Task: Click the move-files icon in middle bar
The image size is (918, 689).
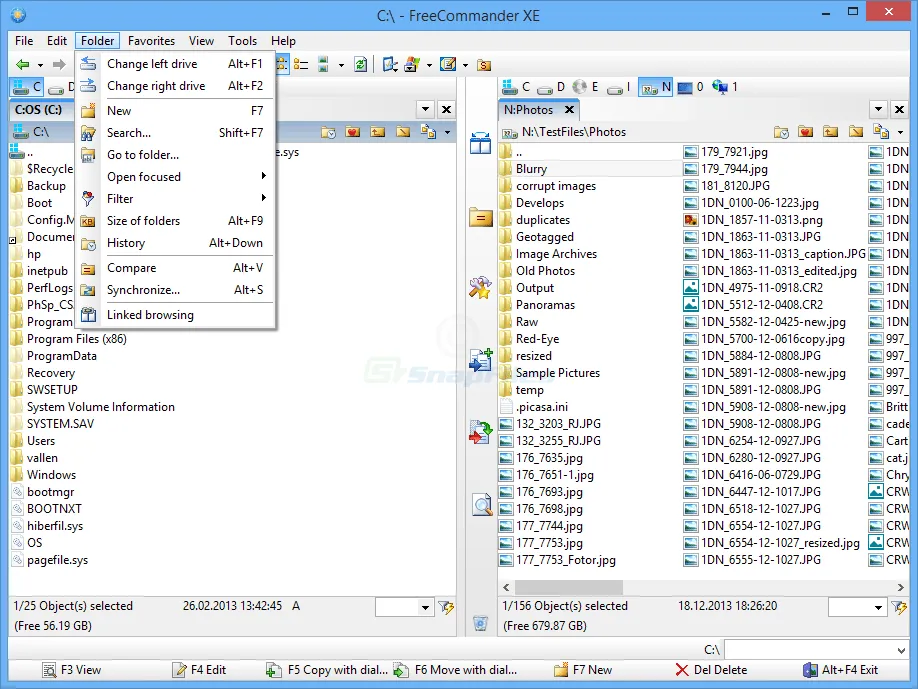Action: (480, 432)
